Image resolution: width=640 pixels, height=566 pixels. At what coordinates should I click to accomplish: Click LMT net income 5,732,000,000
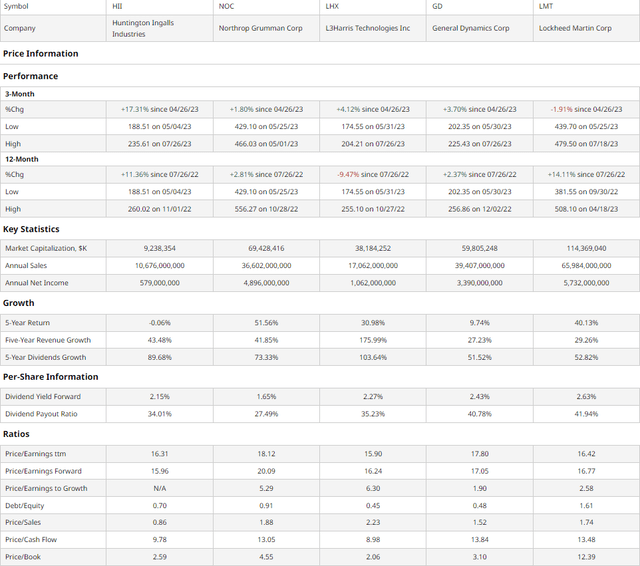[x=586, y=283]
